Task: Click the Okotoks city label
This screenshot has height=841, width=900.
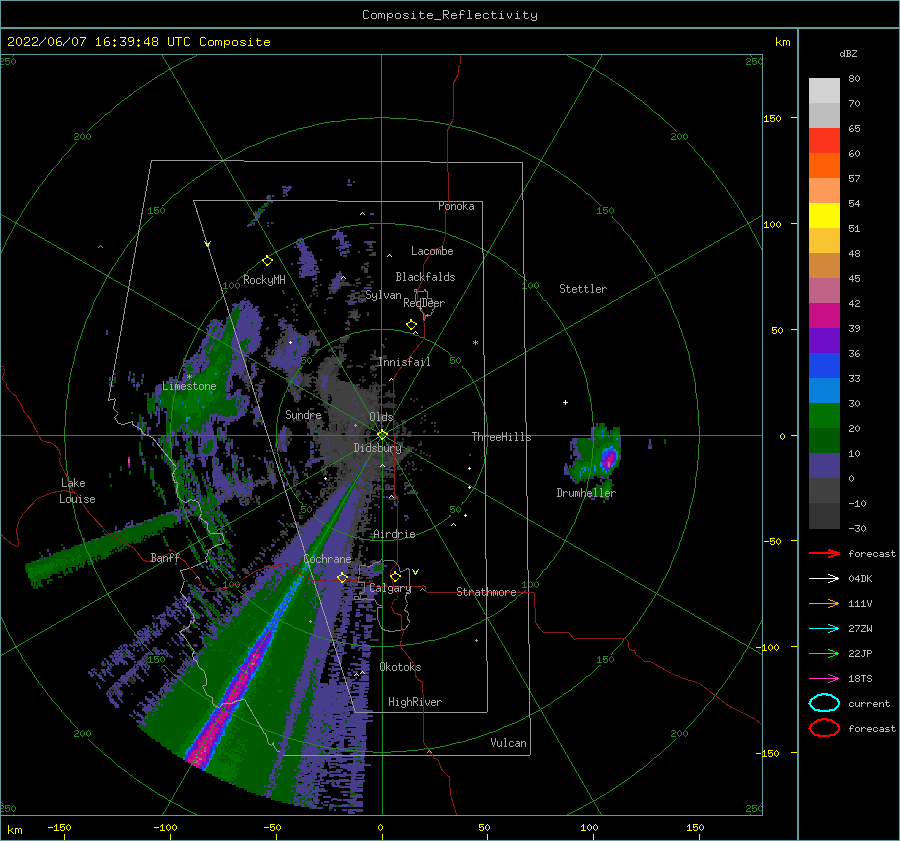Action: pyautogui.click(x=400, y=667)
